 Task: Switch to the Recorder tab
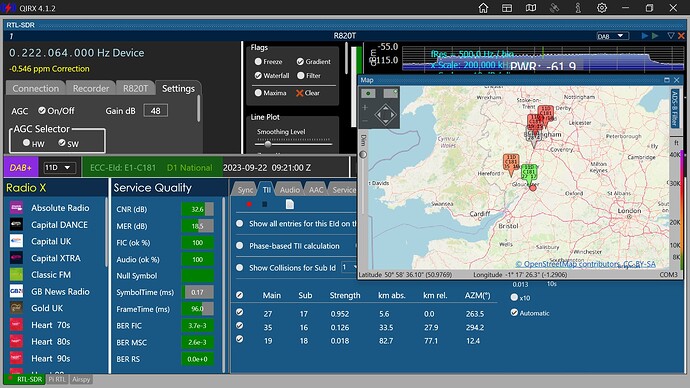91,88
